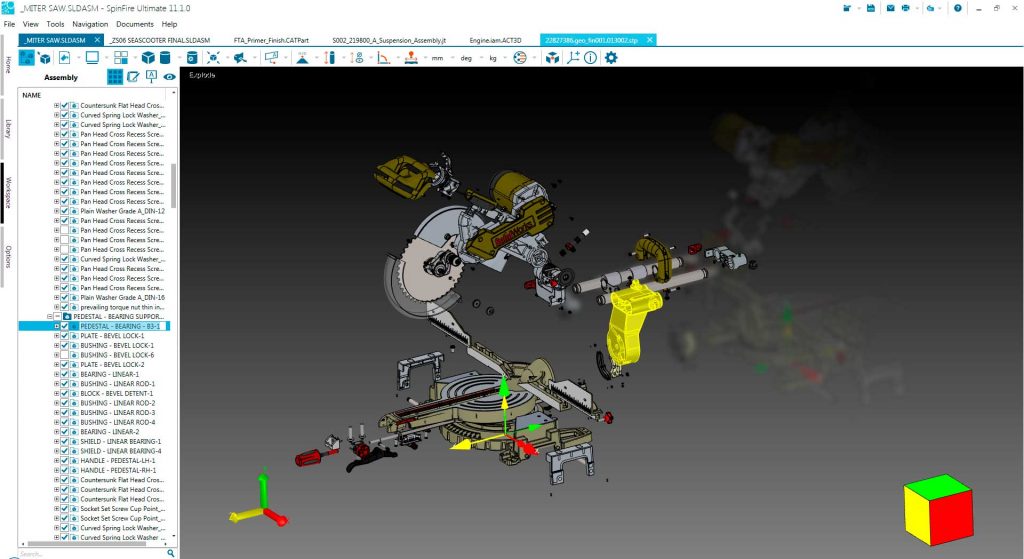This screenshot has height=559, width=1024.
Task: Expand the PLATE - BEVEL LOCK-2 node
Action: tap(57, 364)
